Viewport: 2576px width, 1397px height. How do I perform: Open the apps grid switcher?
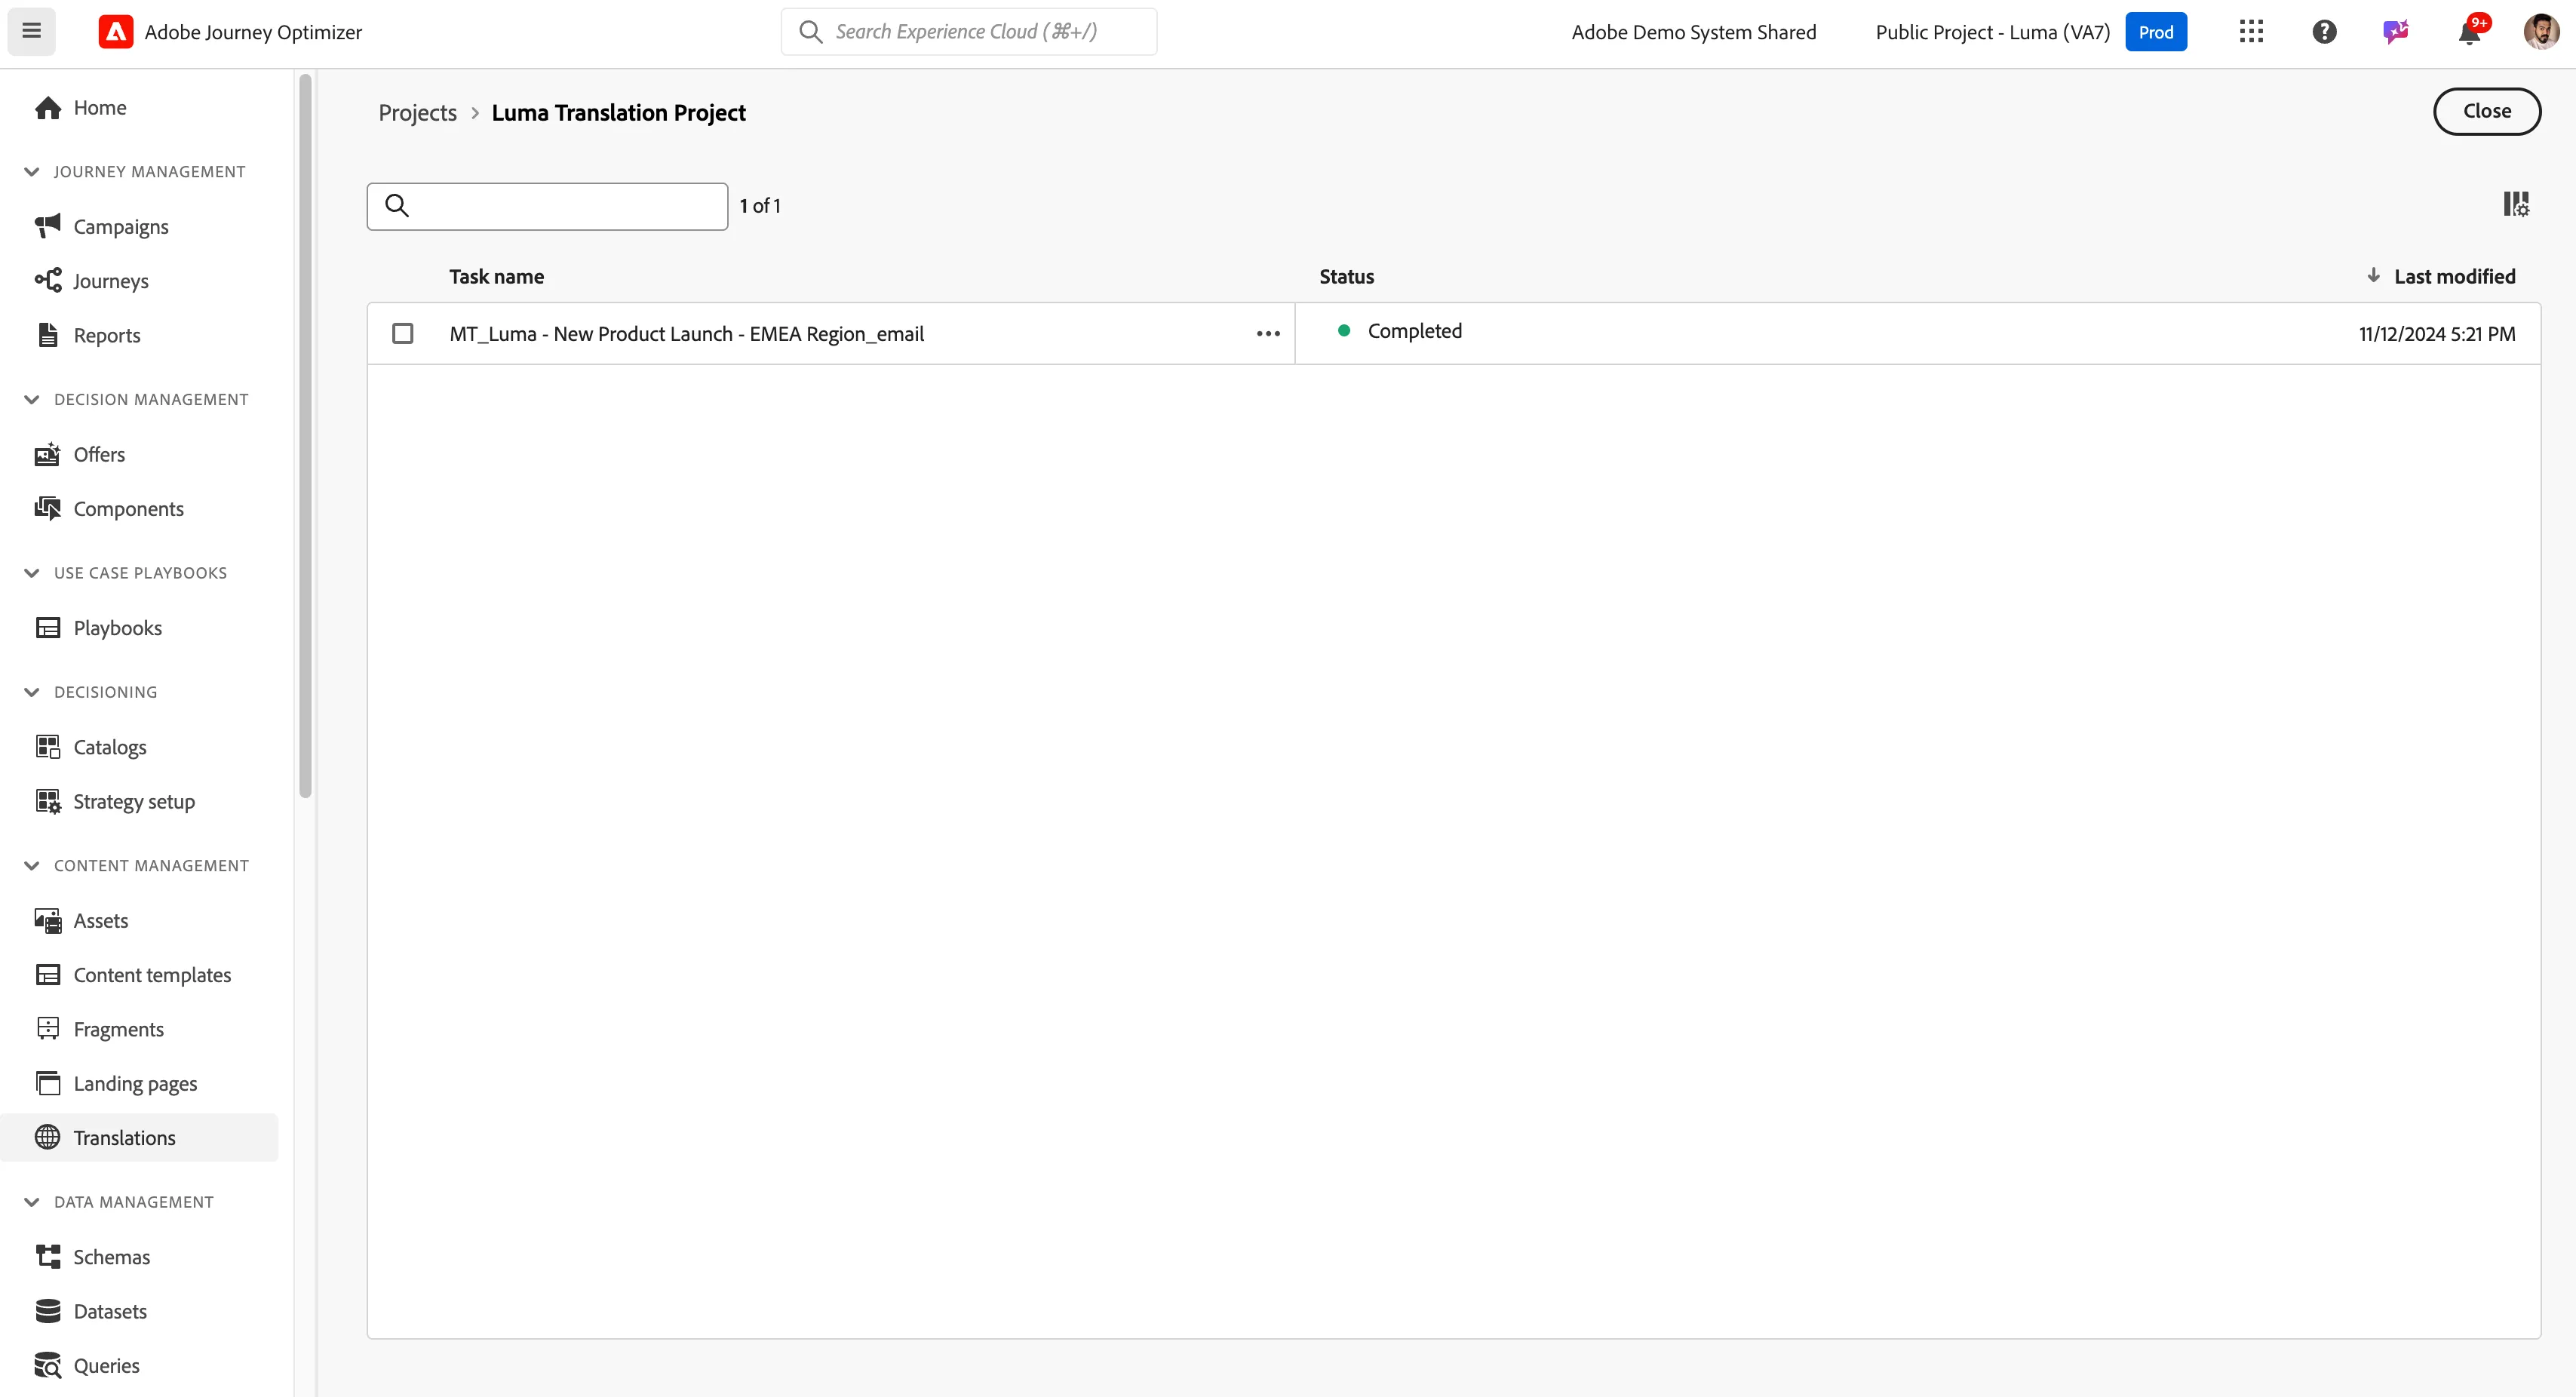(x=2251, y=32)
